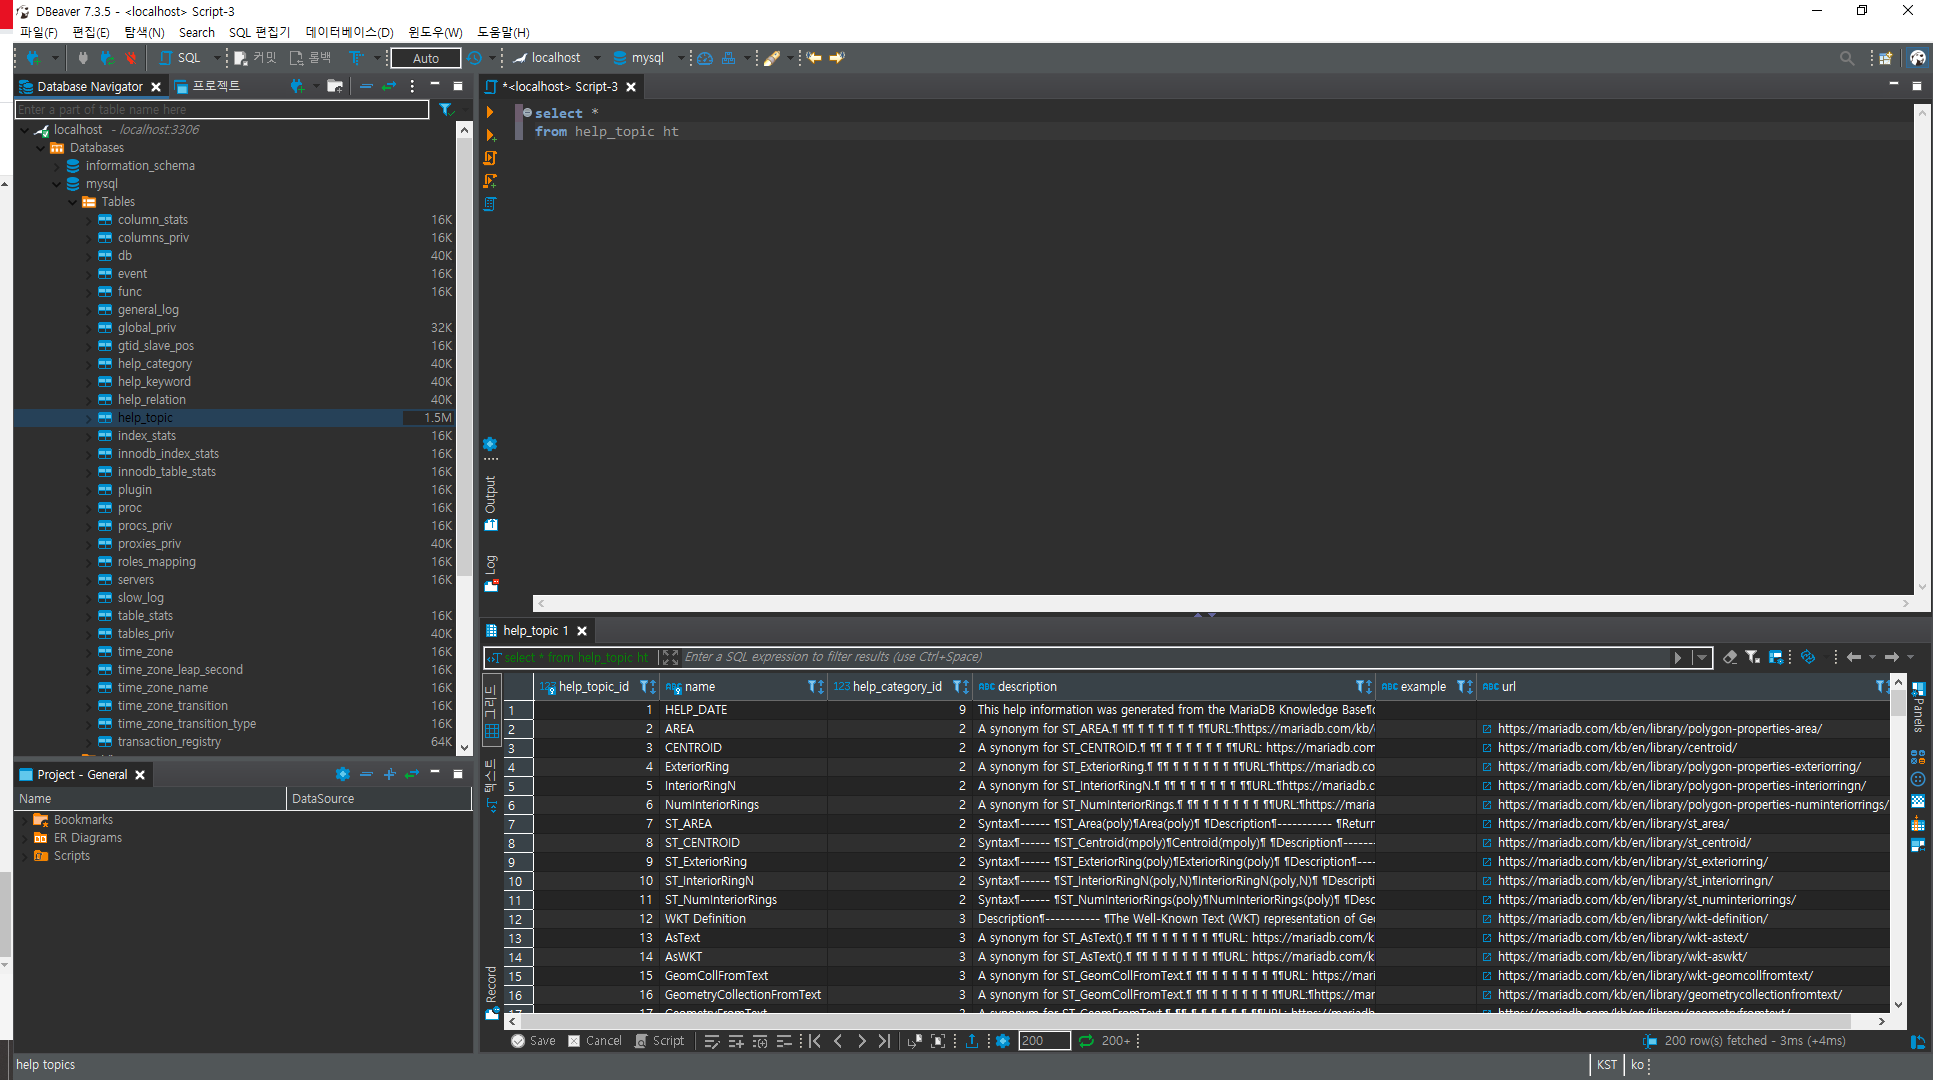This screenshot has height=1080, width=1933.
Task: Toggle Link with editor in Database Navigator
Action: coord(389,87)
